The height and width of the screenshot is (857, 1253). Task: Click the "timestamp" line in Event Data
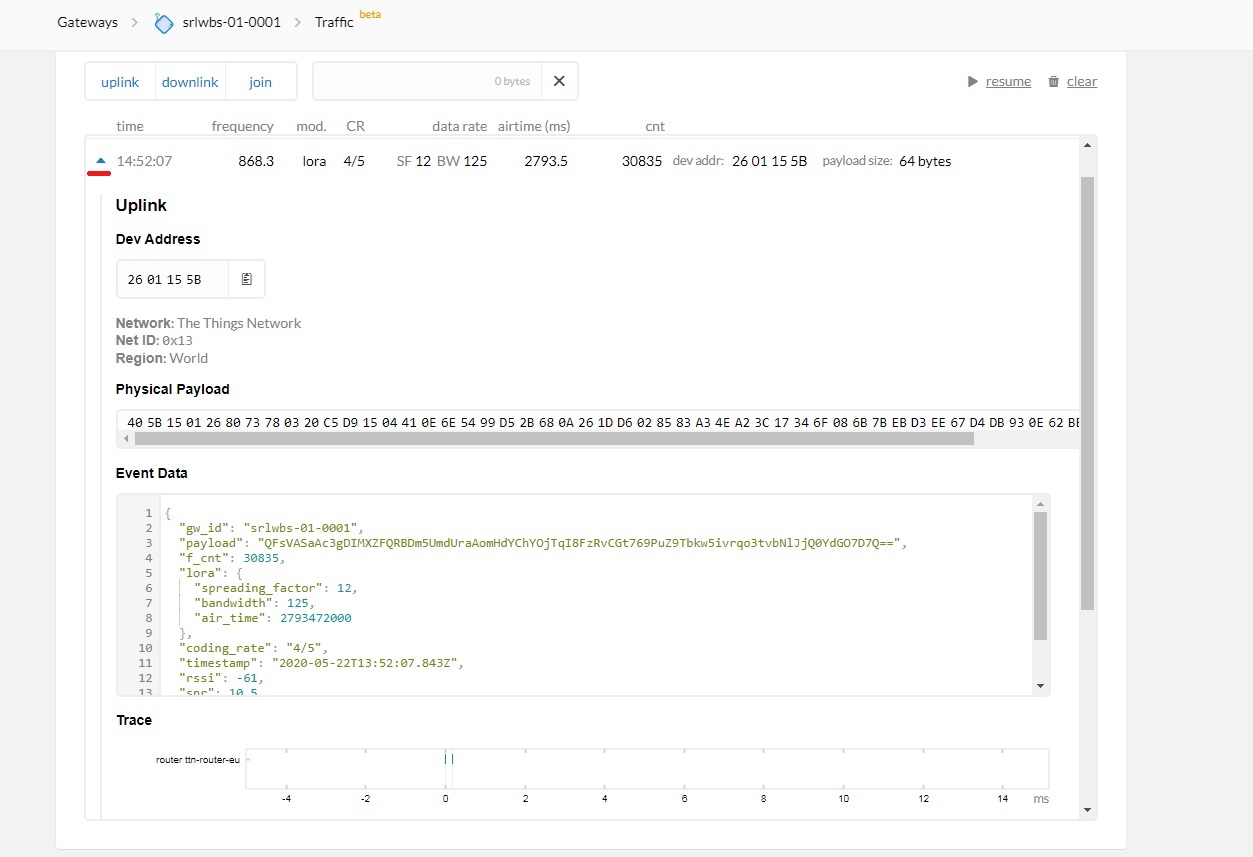[322, 663]
